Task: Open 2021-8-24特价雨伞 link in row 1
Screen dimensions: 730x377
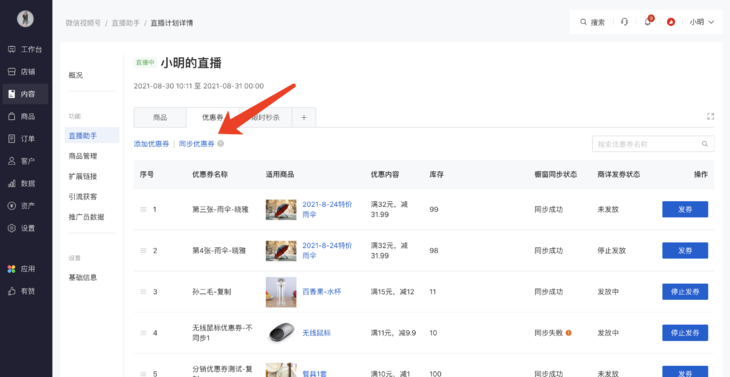Action: click(x=327, y=209)
